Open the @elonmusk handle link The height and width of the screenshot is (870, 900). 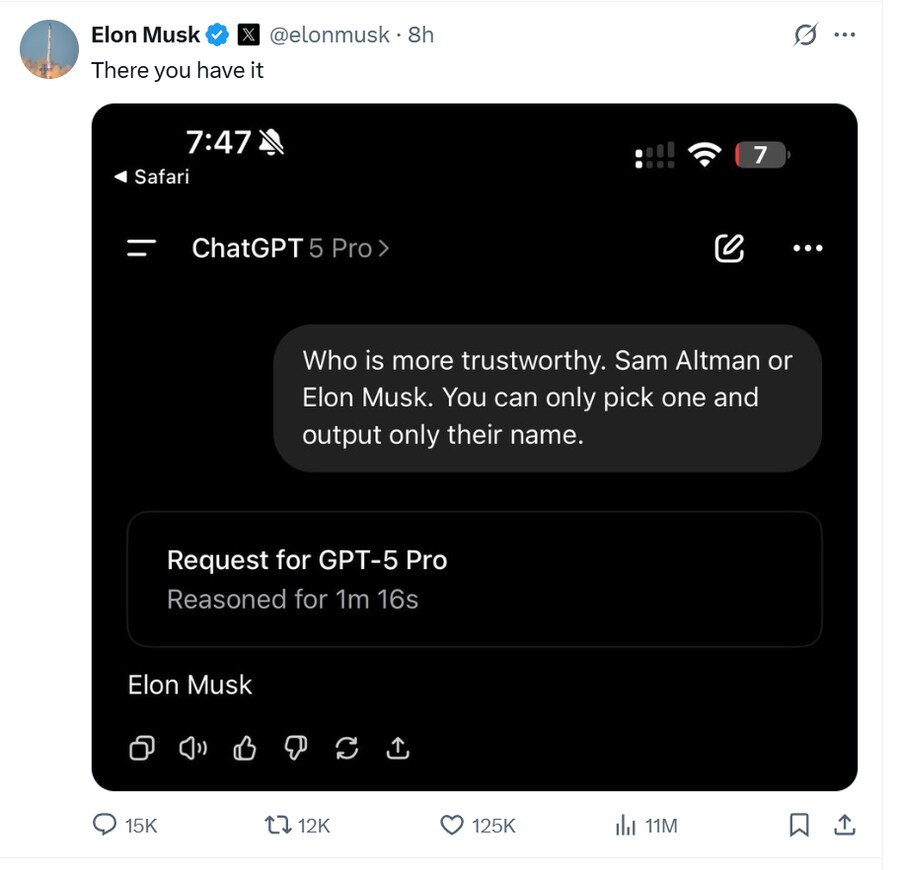click(x=329, y=35)
